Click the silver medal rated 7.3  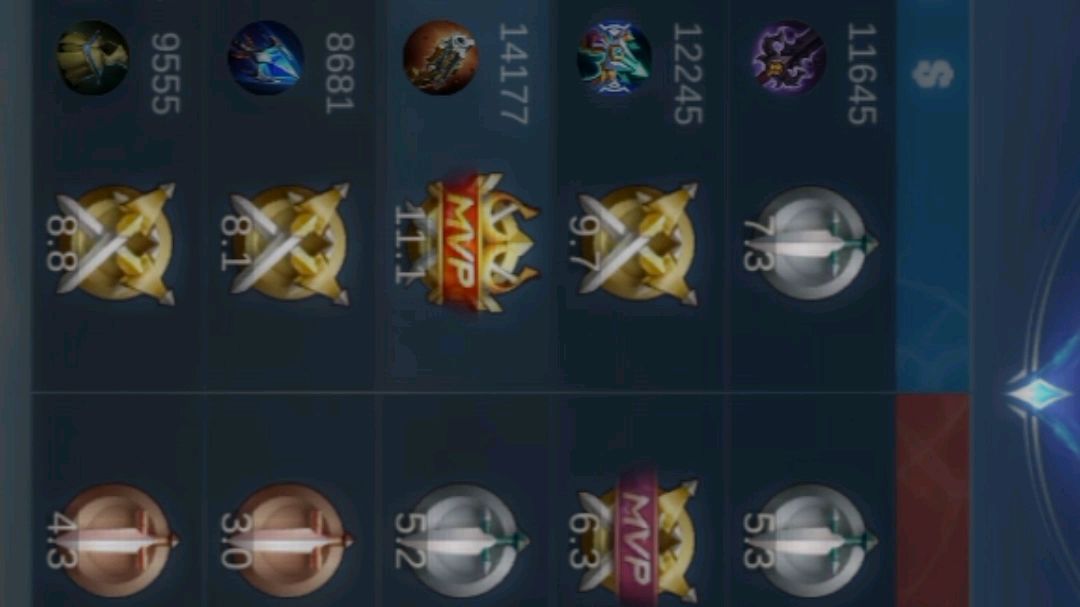point(809,243)
